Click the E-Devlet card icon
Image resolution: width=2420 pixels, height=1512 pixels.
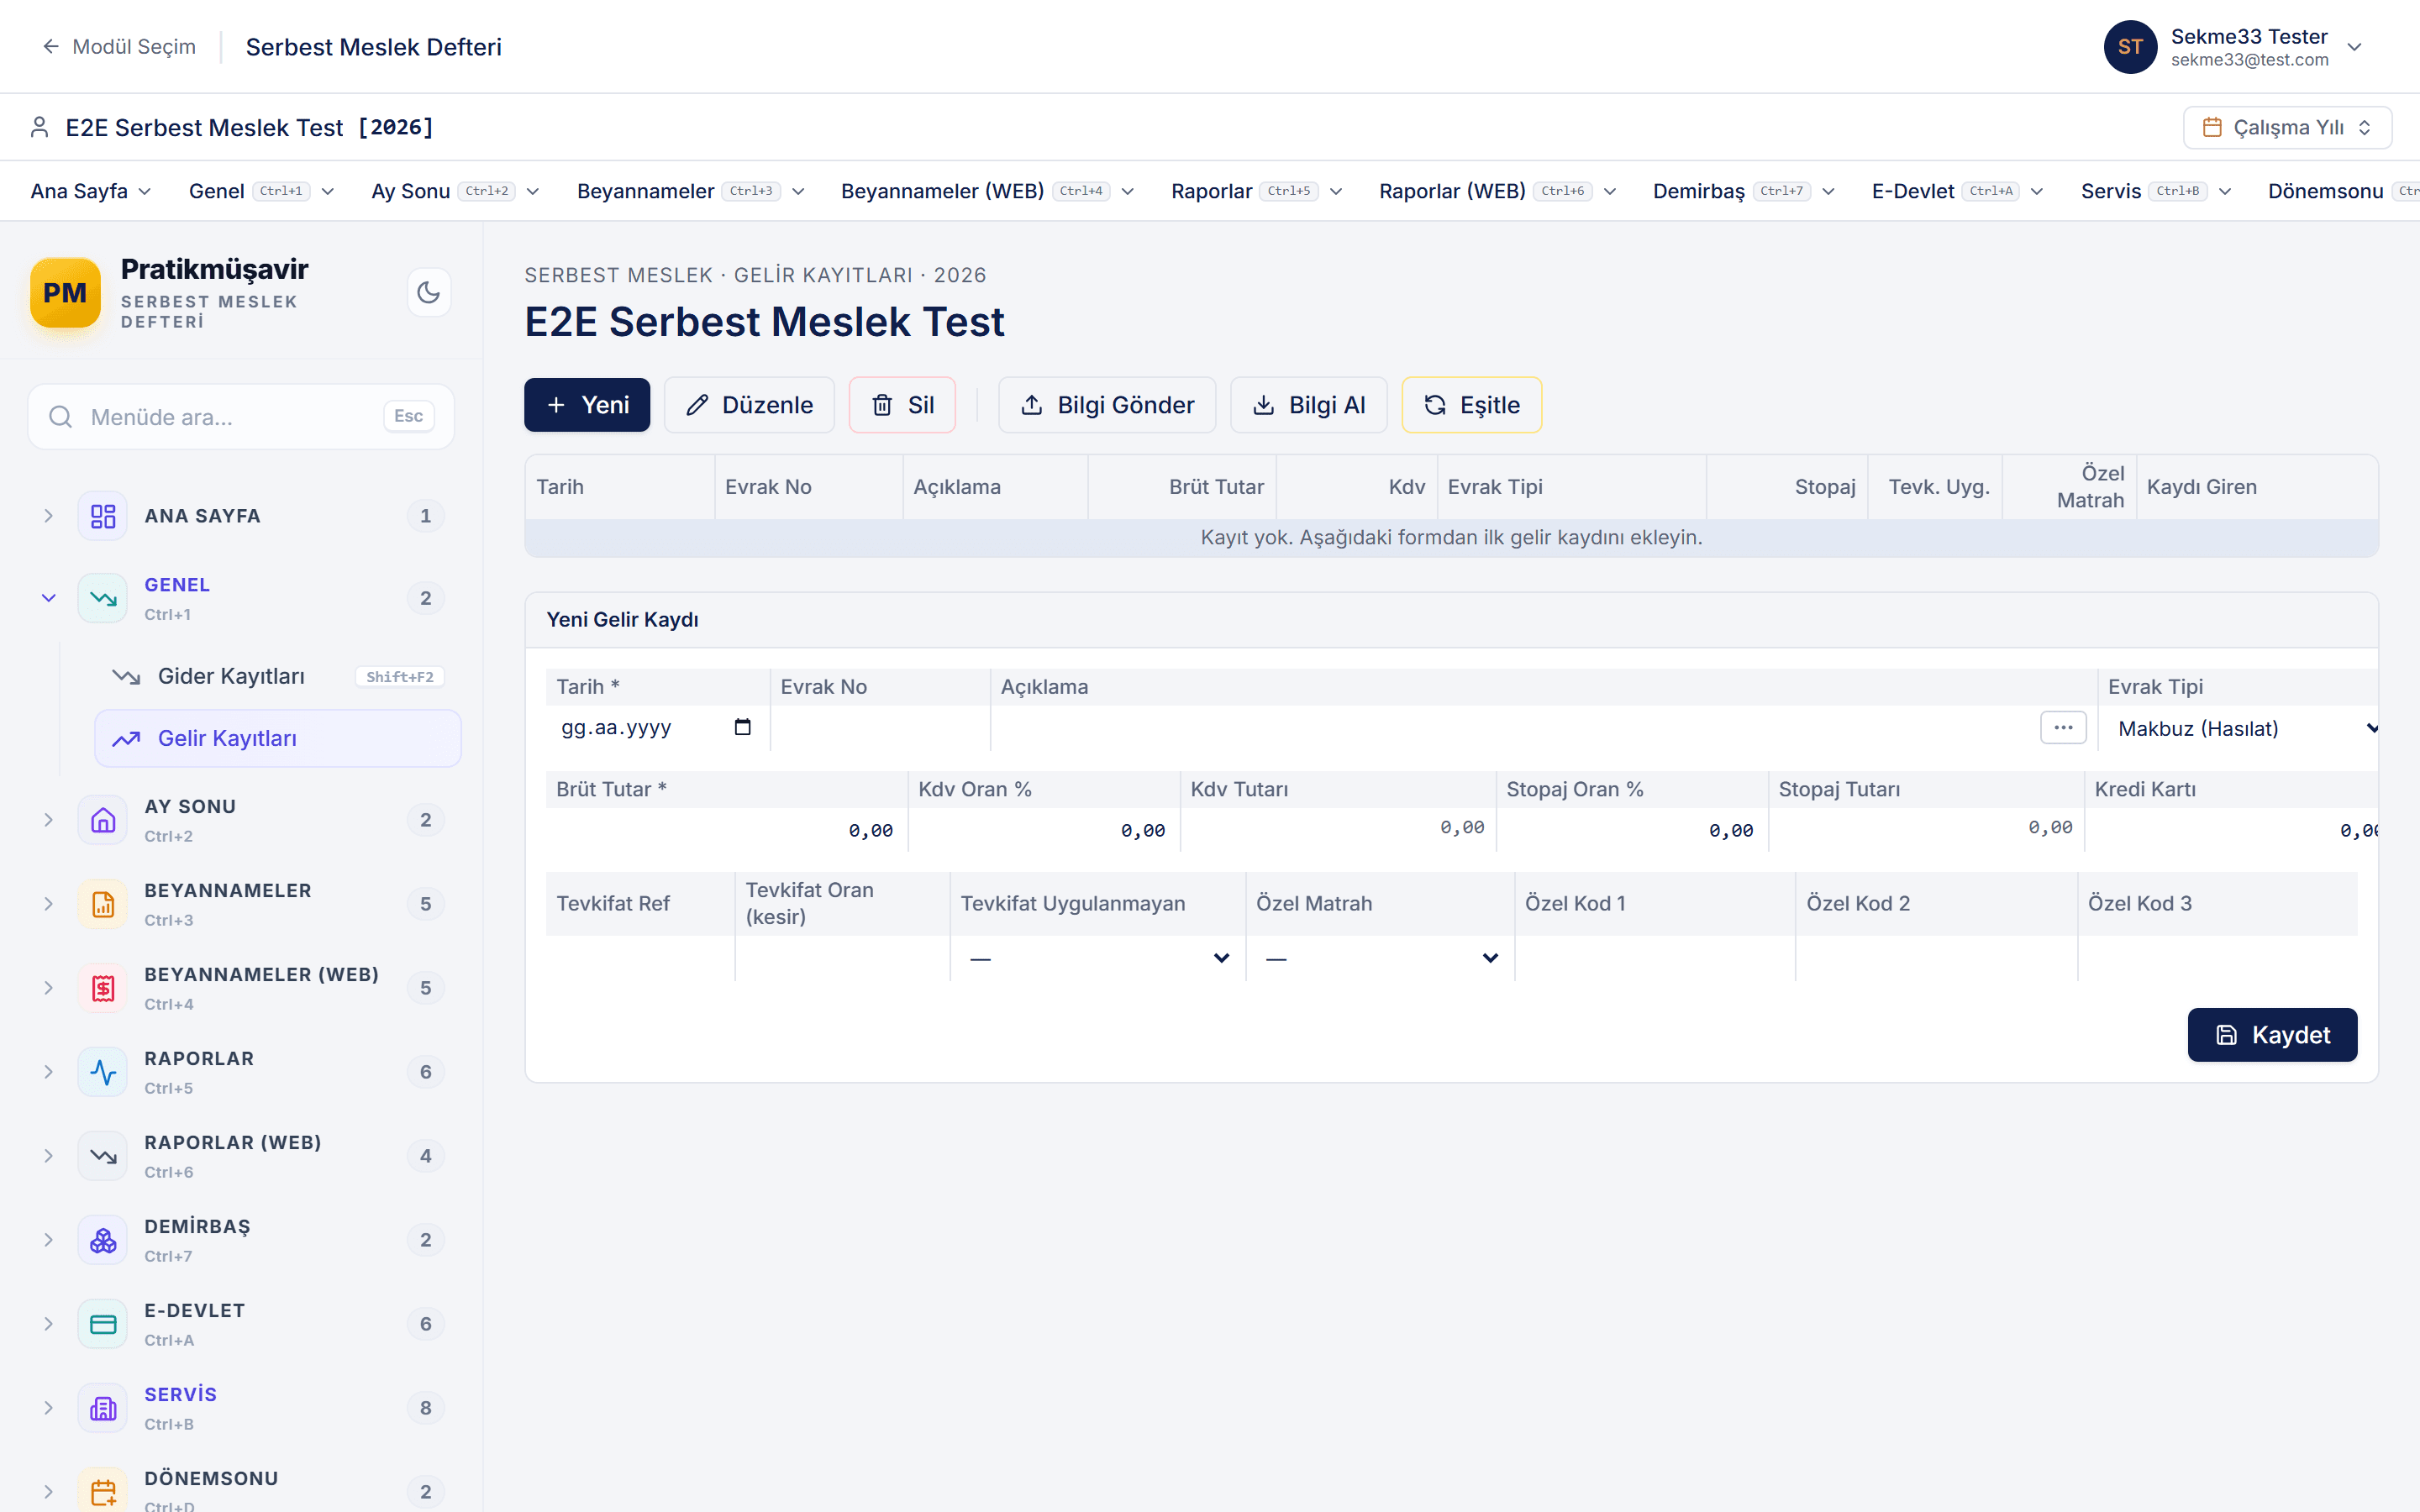103,1324
